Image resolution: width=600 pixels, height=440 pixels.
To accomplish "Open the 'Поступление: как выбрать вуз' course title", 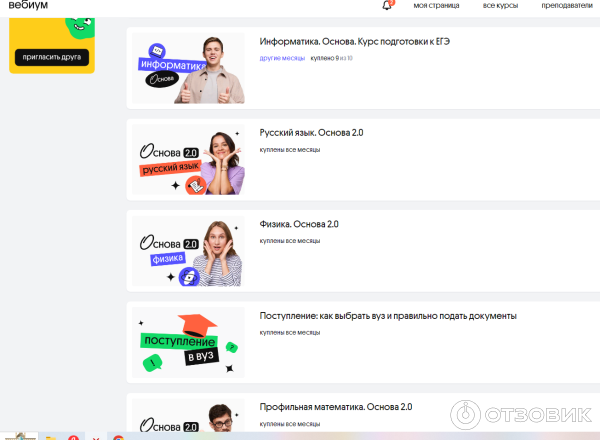I will click(x=388, y=316).
